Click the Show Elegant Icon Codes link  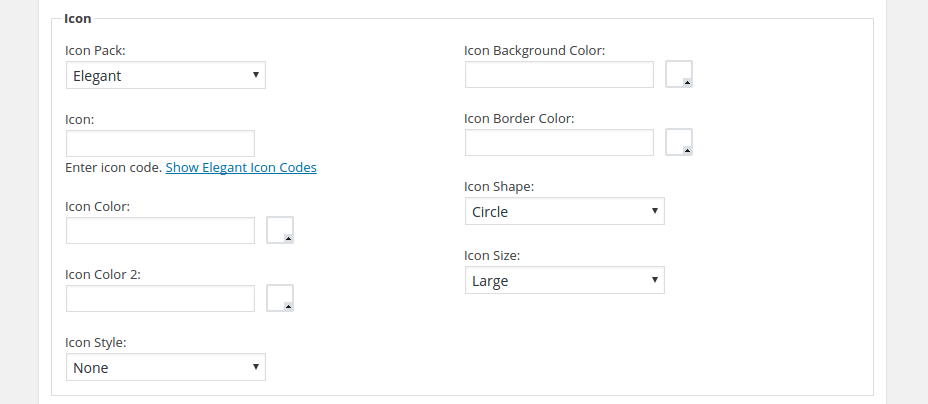coord(241,168)
